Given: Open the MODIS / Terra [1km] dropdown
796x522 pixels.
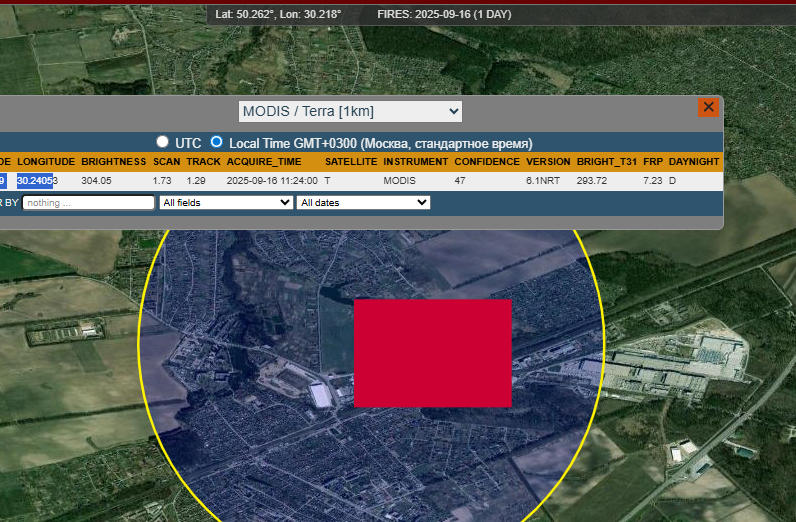Looking at the screenshot, I should pos(350,111).
